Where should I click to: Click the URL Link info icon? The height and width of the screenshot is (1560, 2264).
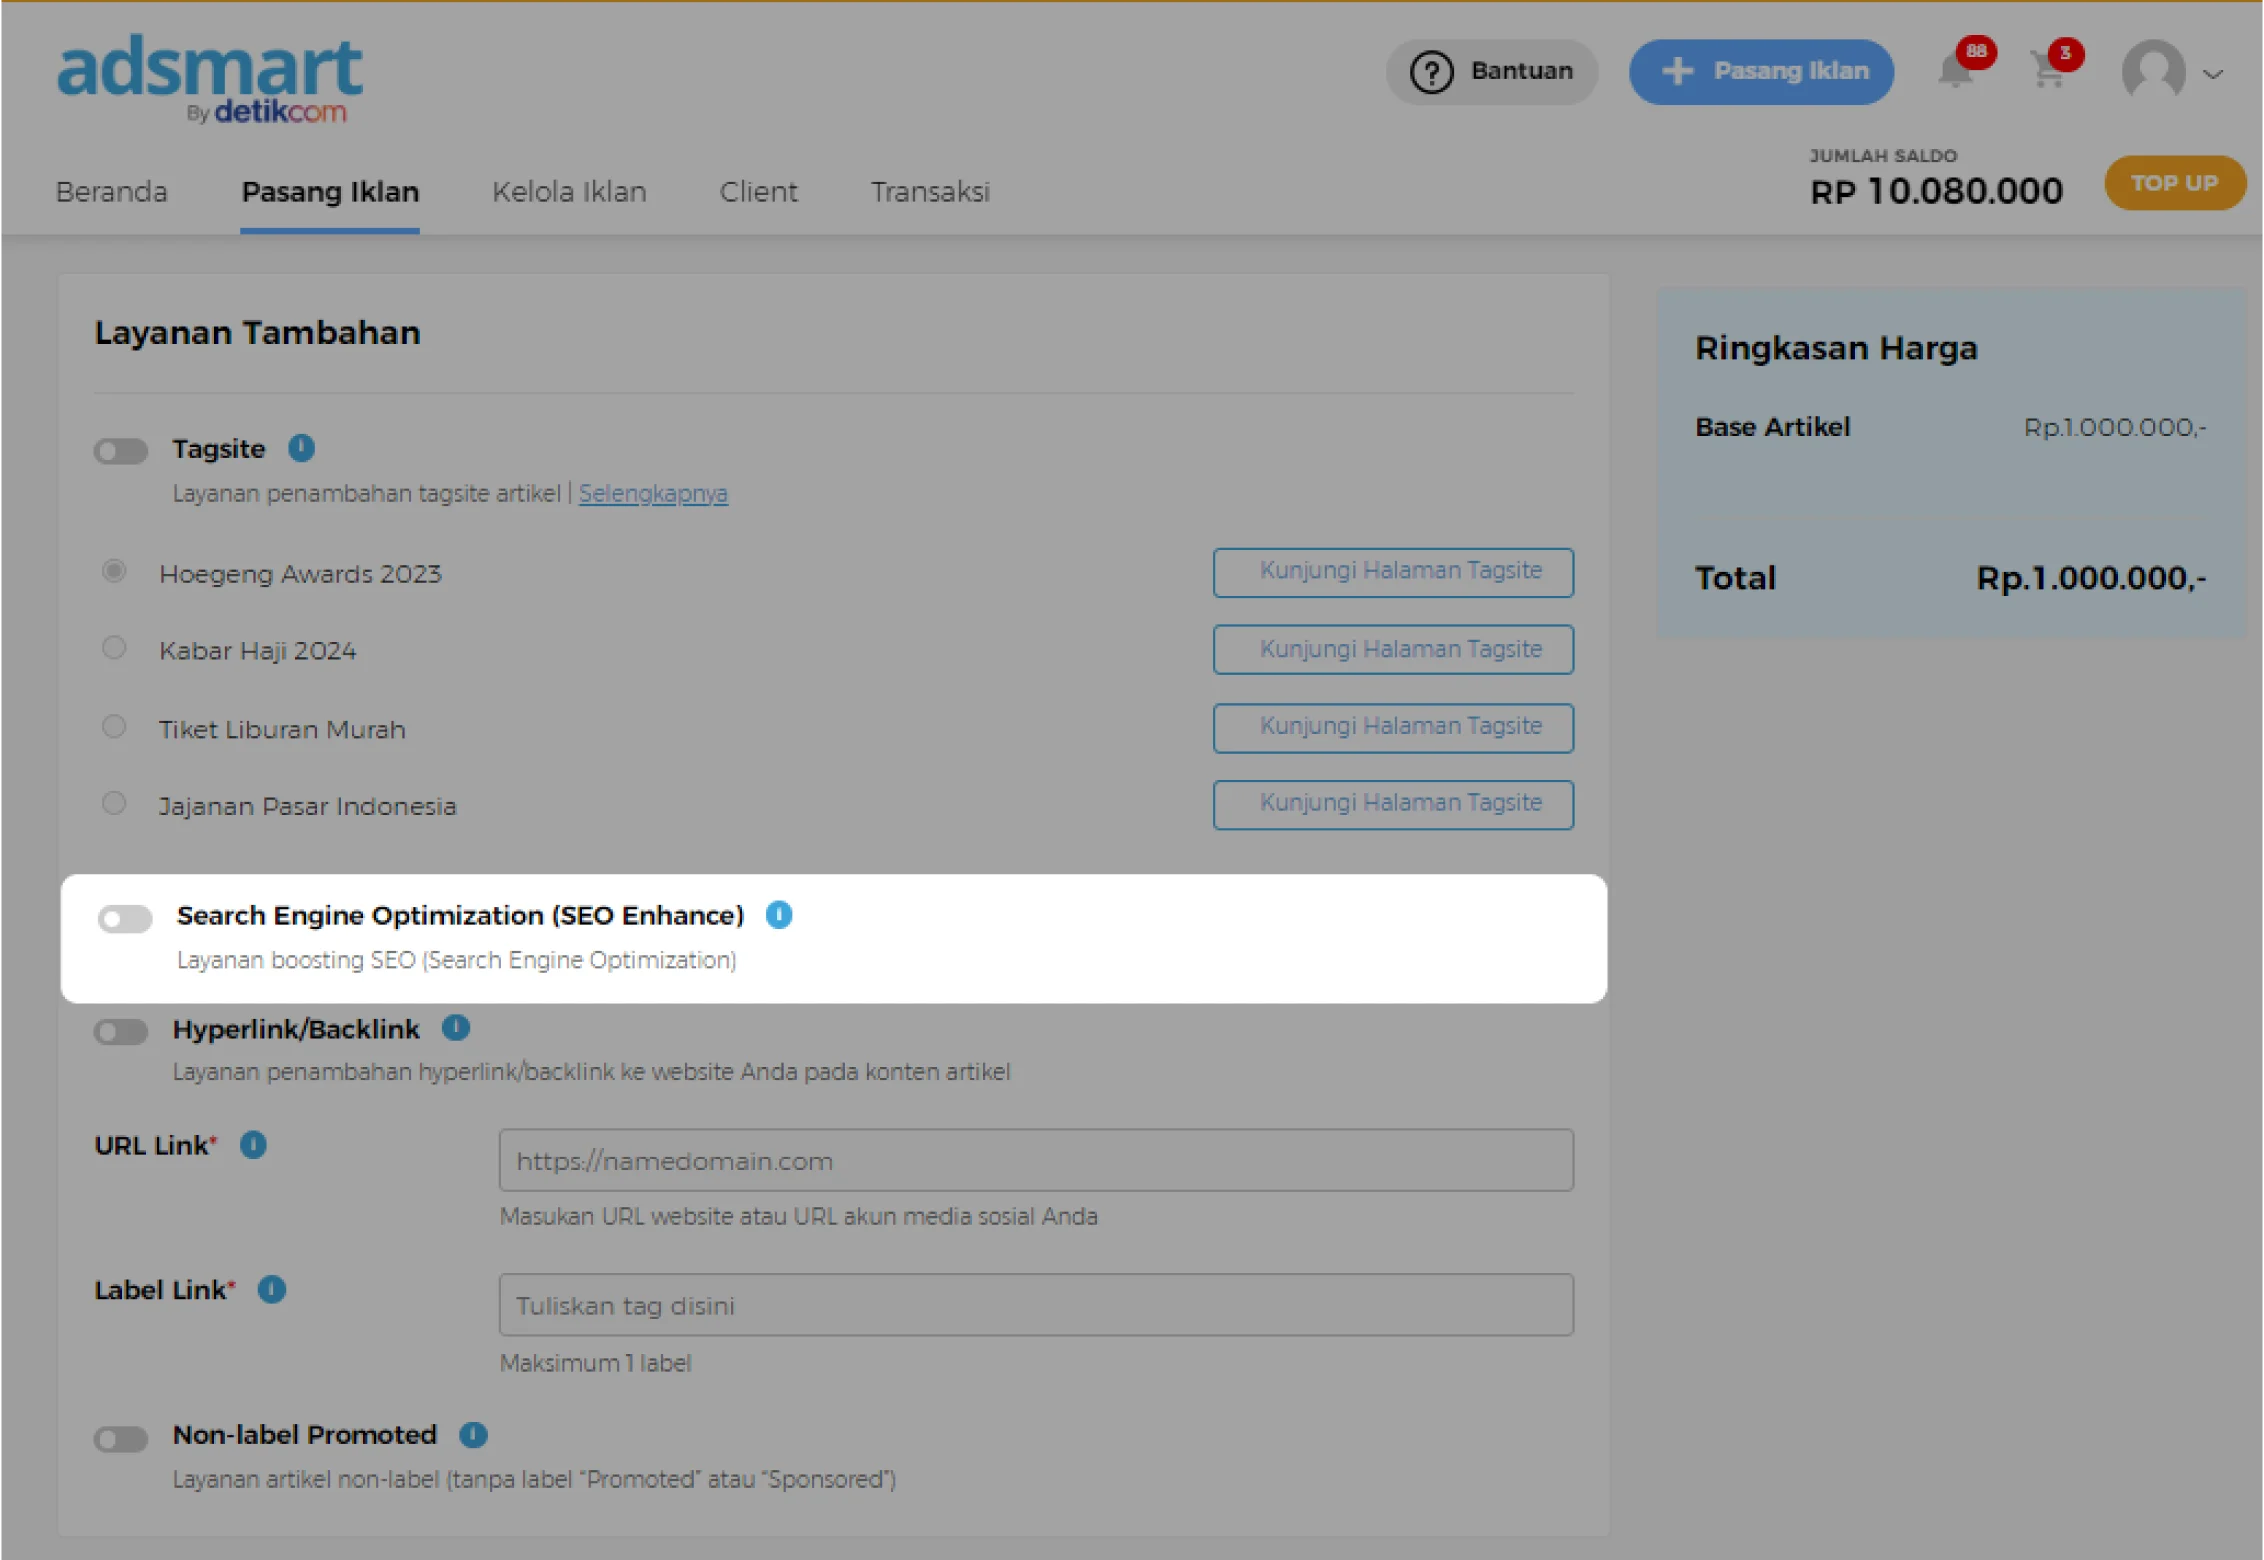click(253, 1145)
